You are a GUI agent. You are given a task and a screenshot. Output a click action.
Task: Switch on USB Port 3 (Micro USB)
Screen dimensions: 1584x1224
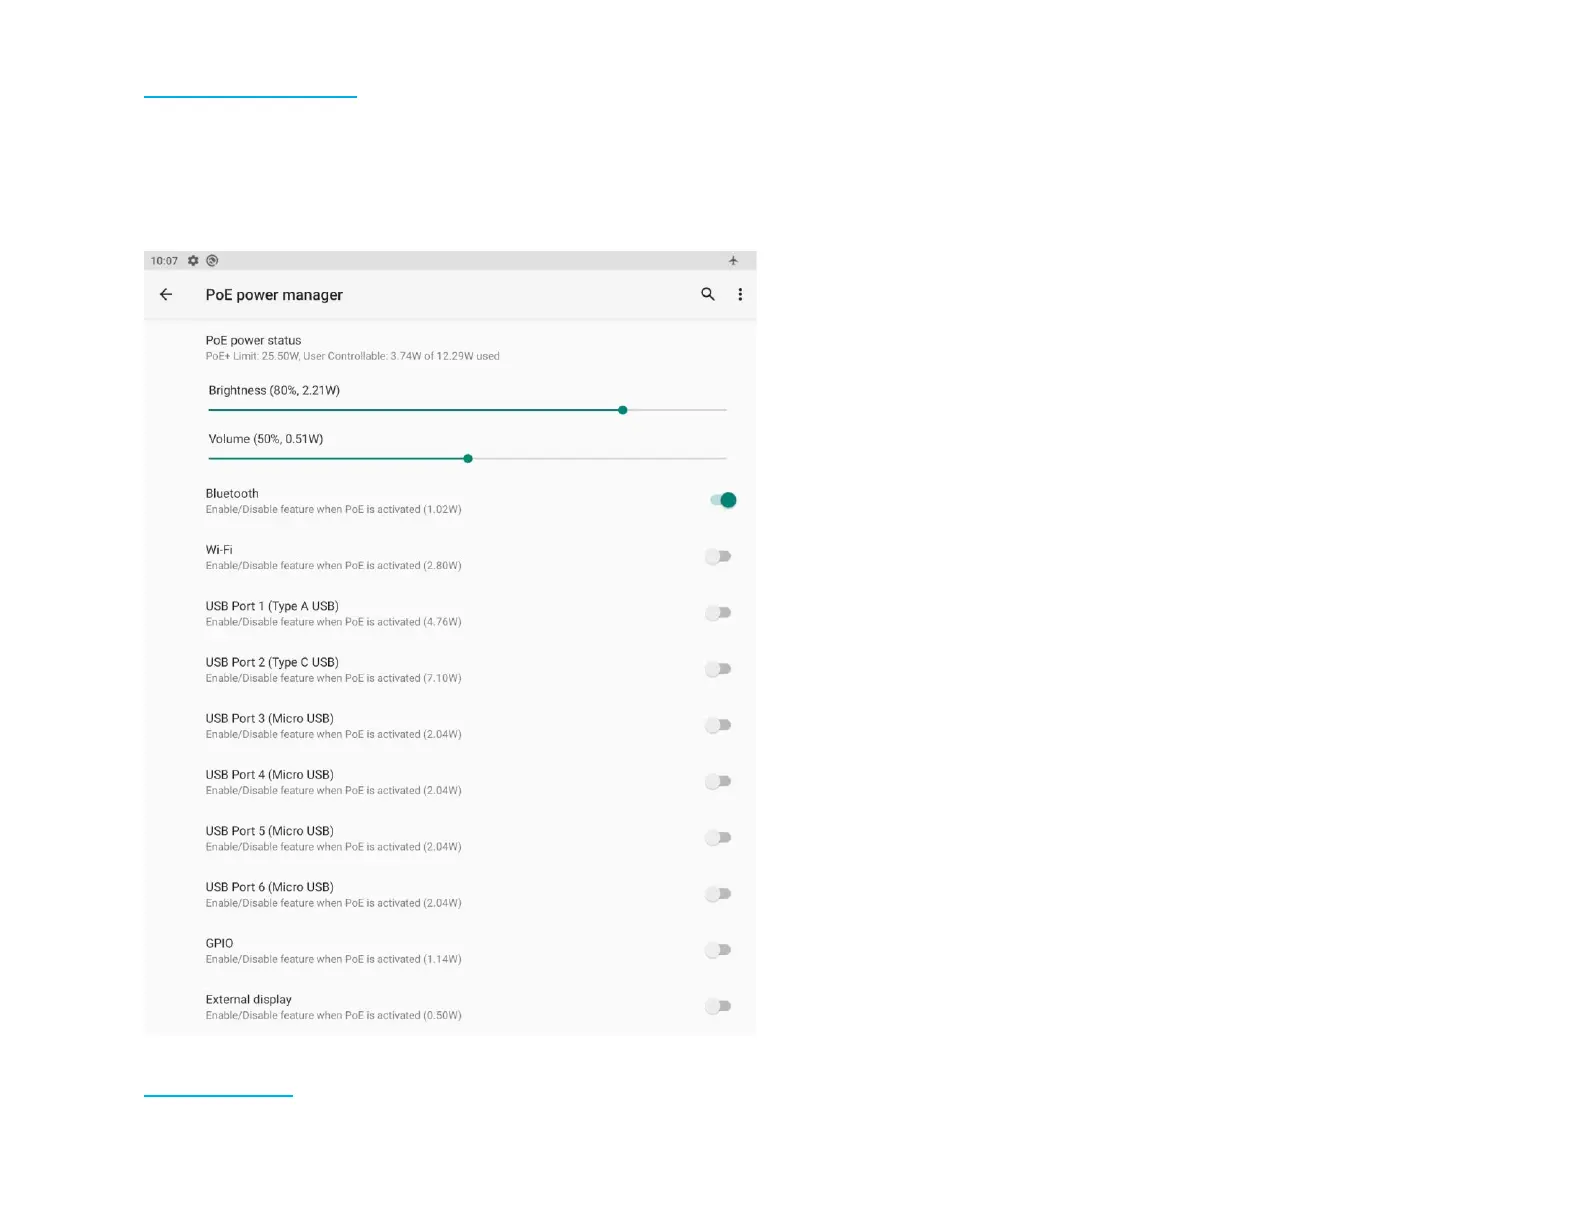[x=718, y=725]
